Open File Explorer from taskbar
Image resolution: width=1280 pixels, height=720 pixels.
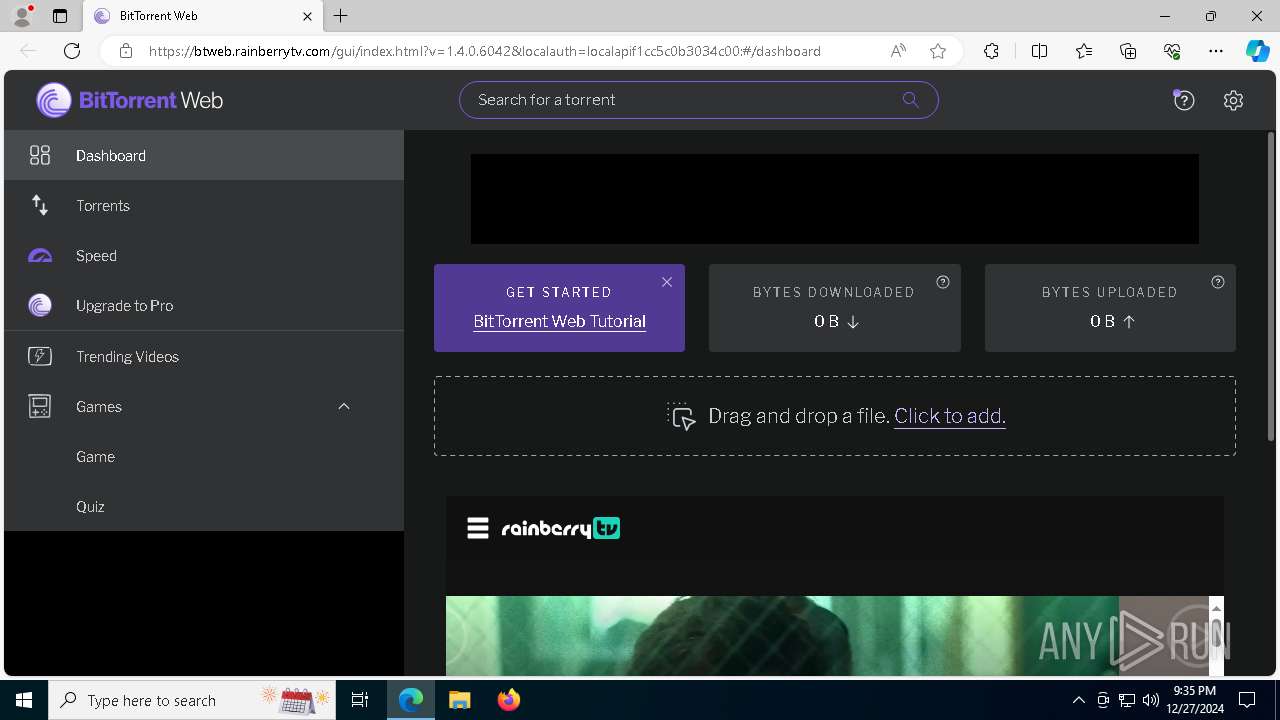[x=459, y=700]
